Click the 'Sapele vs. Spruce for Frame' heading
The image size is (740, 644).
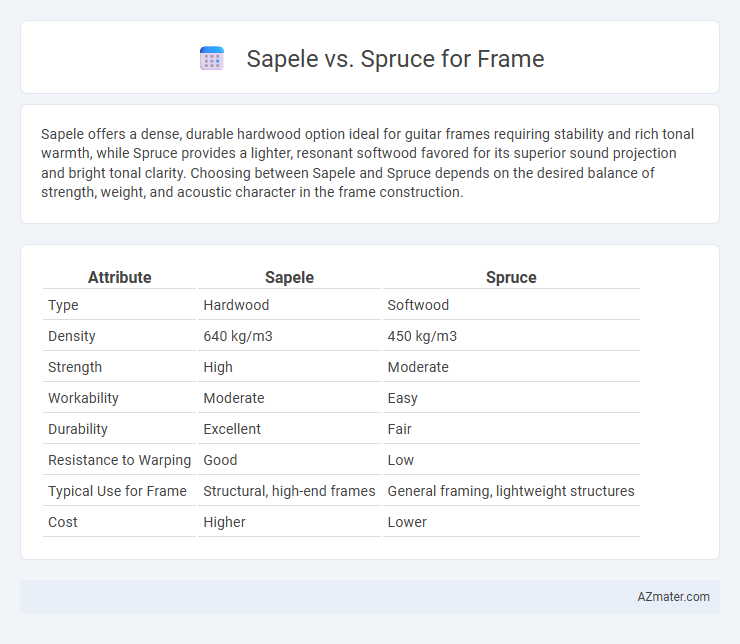pos(395,59)
